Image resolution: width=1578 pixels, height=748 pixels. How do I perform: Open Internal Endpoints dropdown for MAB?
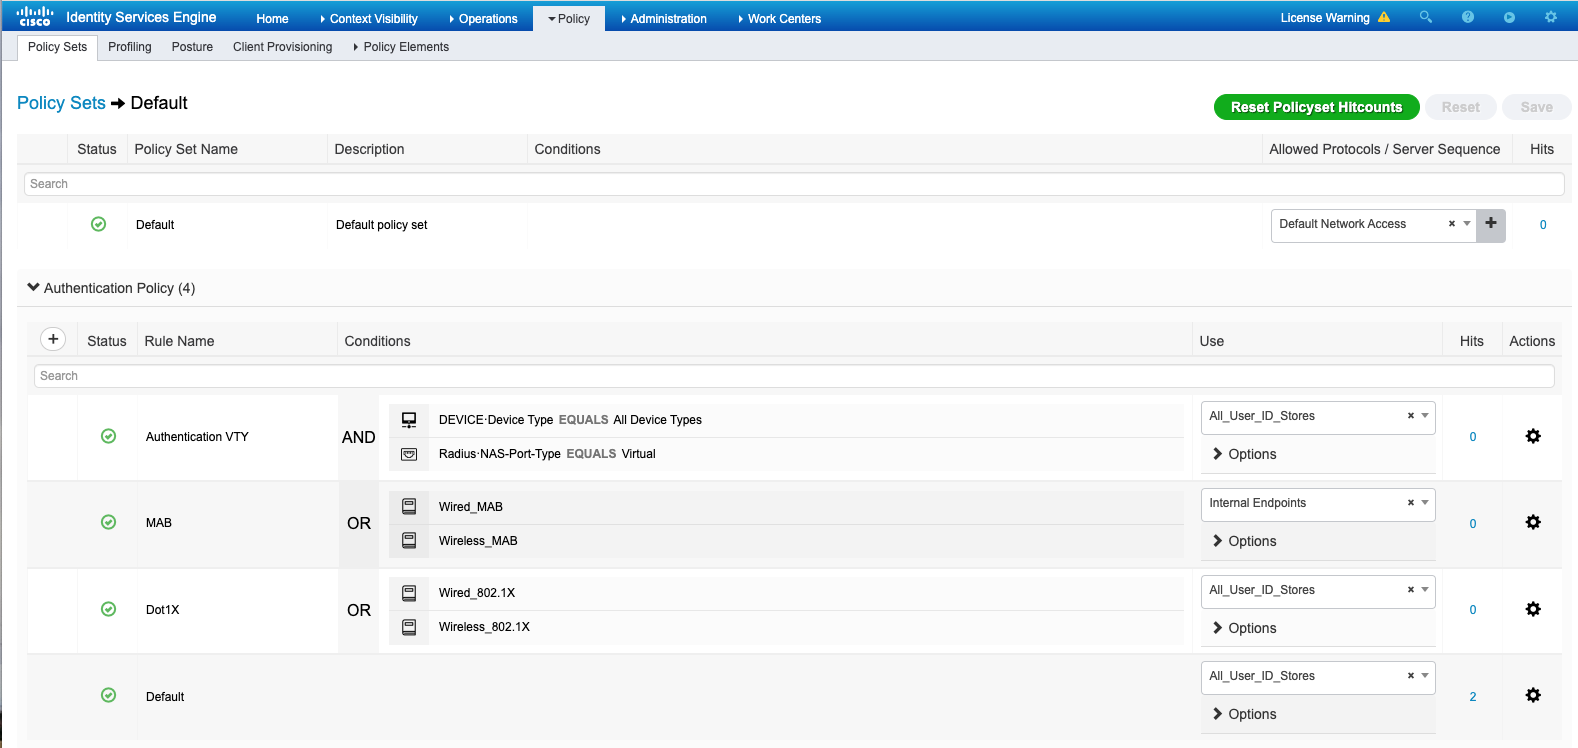(1425, 503)
